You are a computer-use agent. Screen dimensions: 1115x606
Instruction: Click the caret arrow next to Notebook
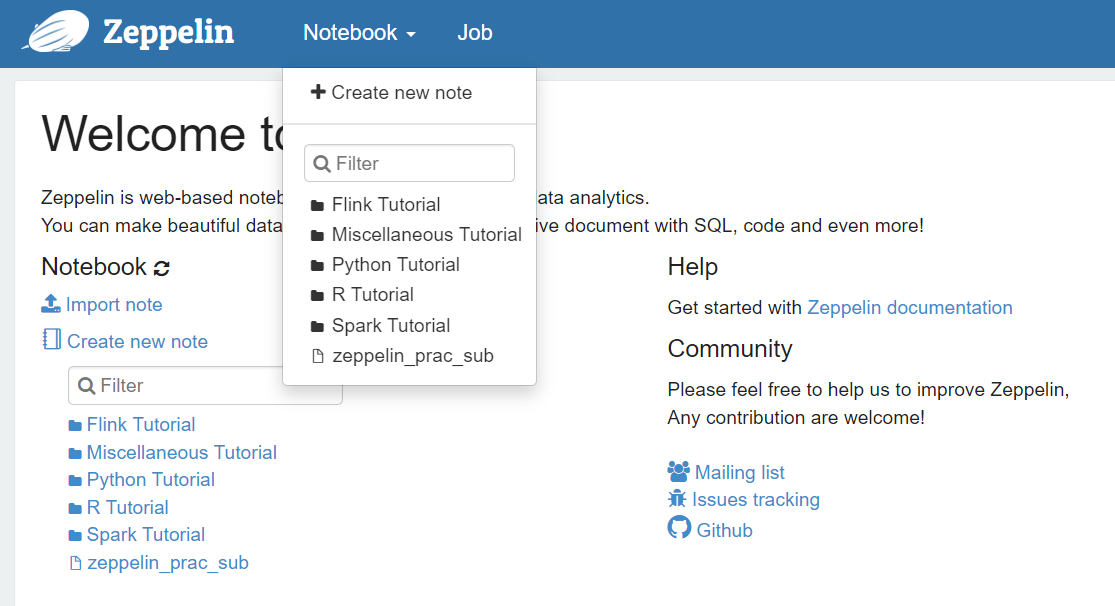click(x=410, y=34)
